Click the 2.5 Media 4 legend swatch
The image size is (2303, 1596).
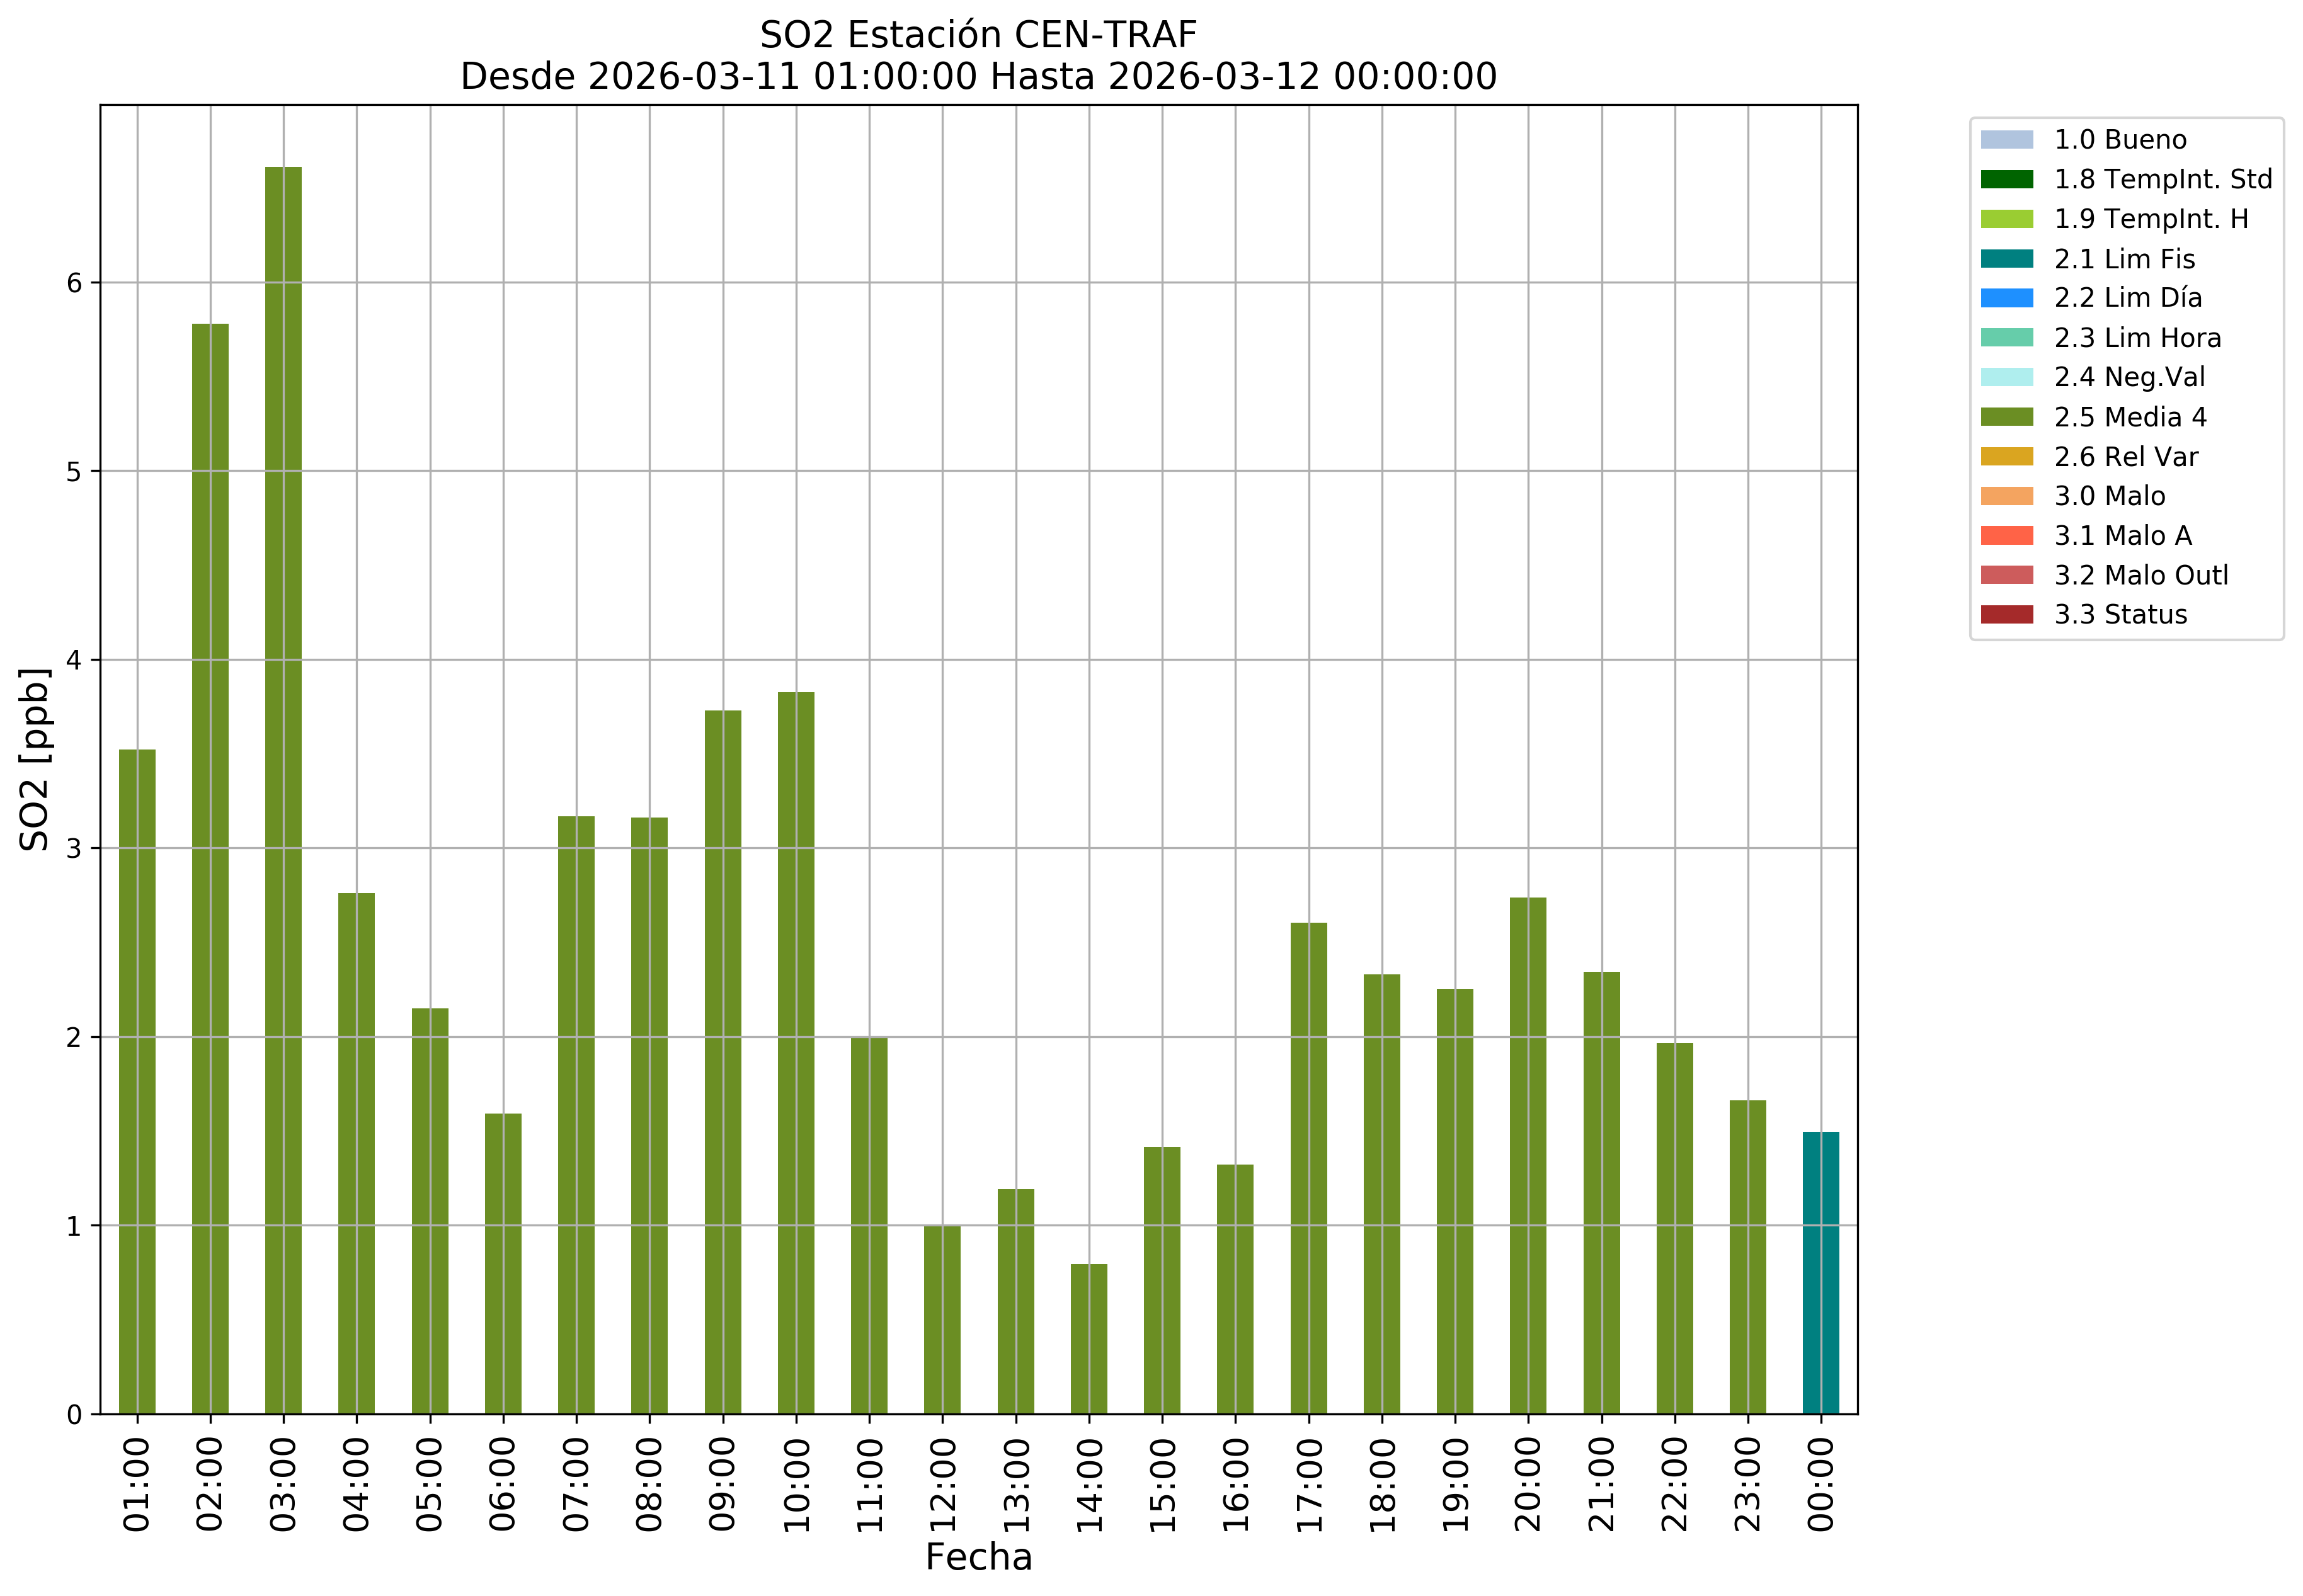[2006, 417]
